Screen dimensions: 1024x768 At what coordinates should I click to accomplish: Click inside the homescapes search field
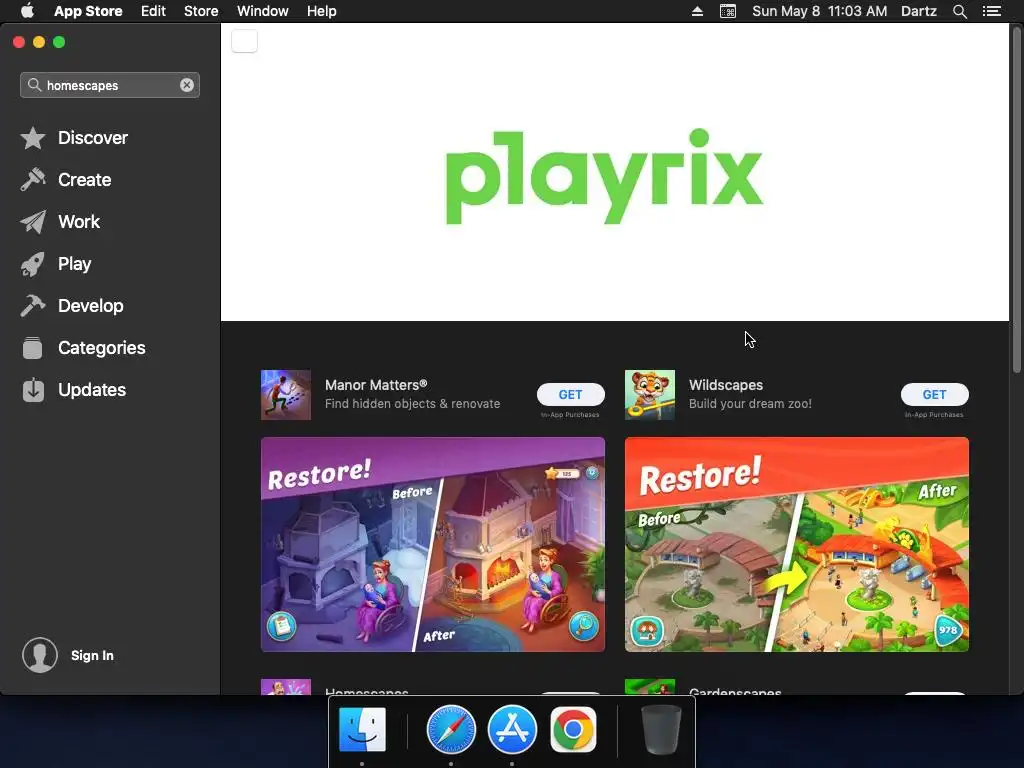pyautogui.click(x=110, y=85)
